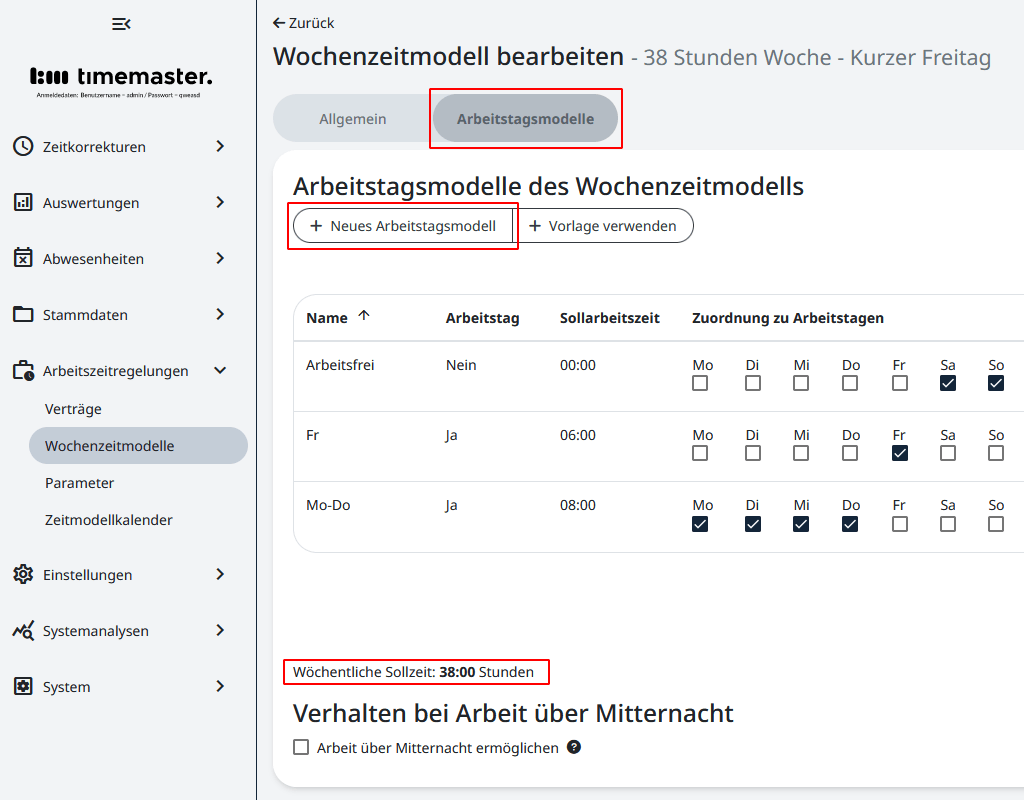Screen dimensions: 1024x800
Task: Expand the System menu chevron
Action: click(220, 686)
